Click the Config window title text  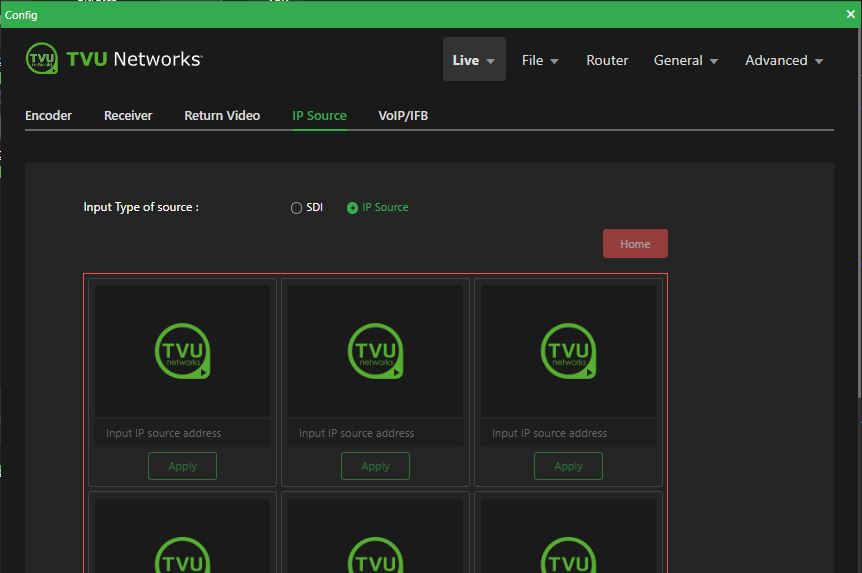point(21,15)
